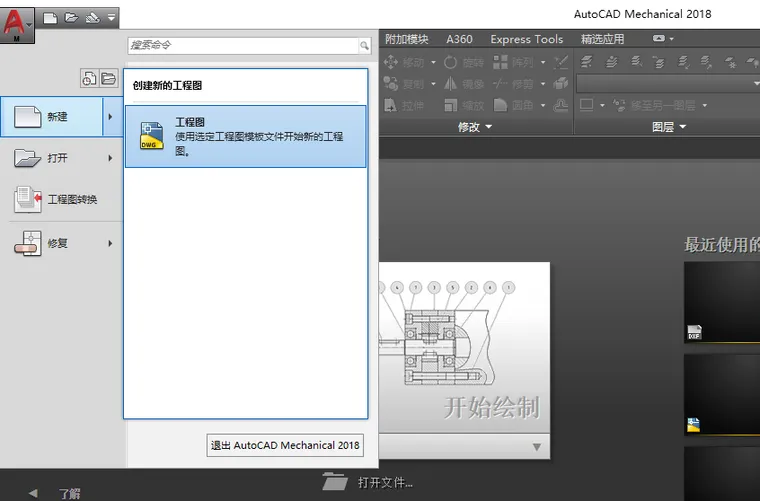Click the sheet set icon in quick access

coord(92,18)
